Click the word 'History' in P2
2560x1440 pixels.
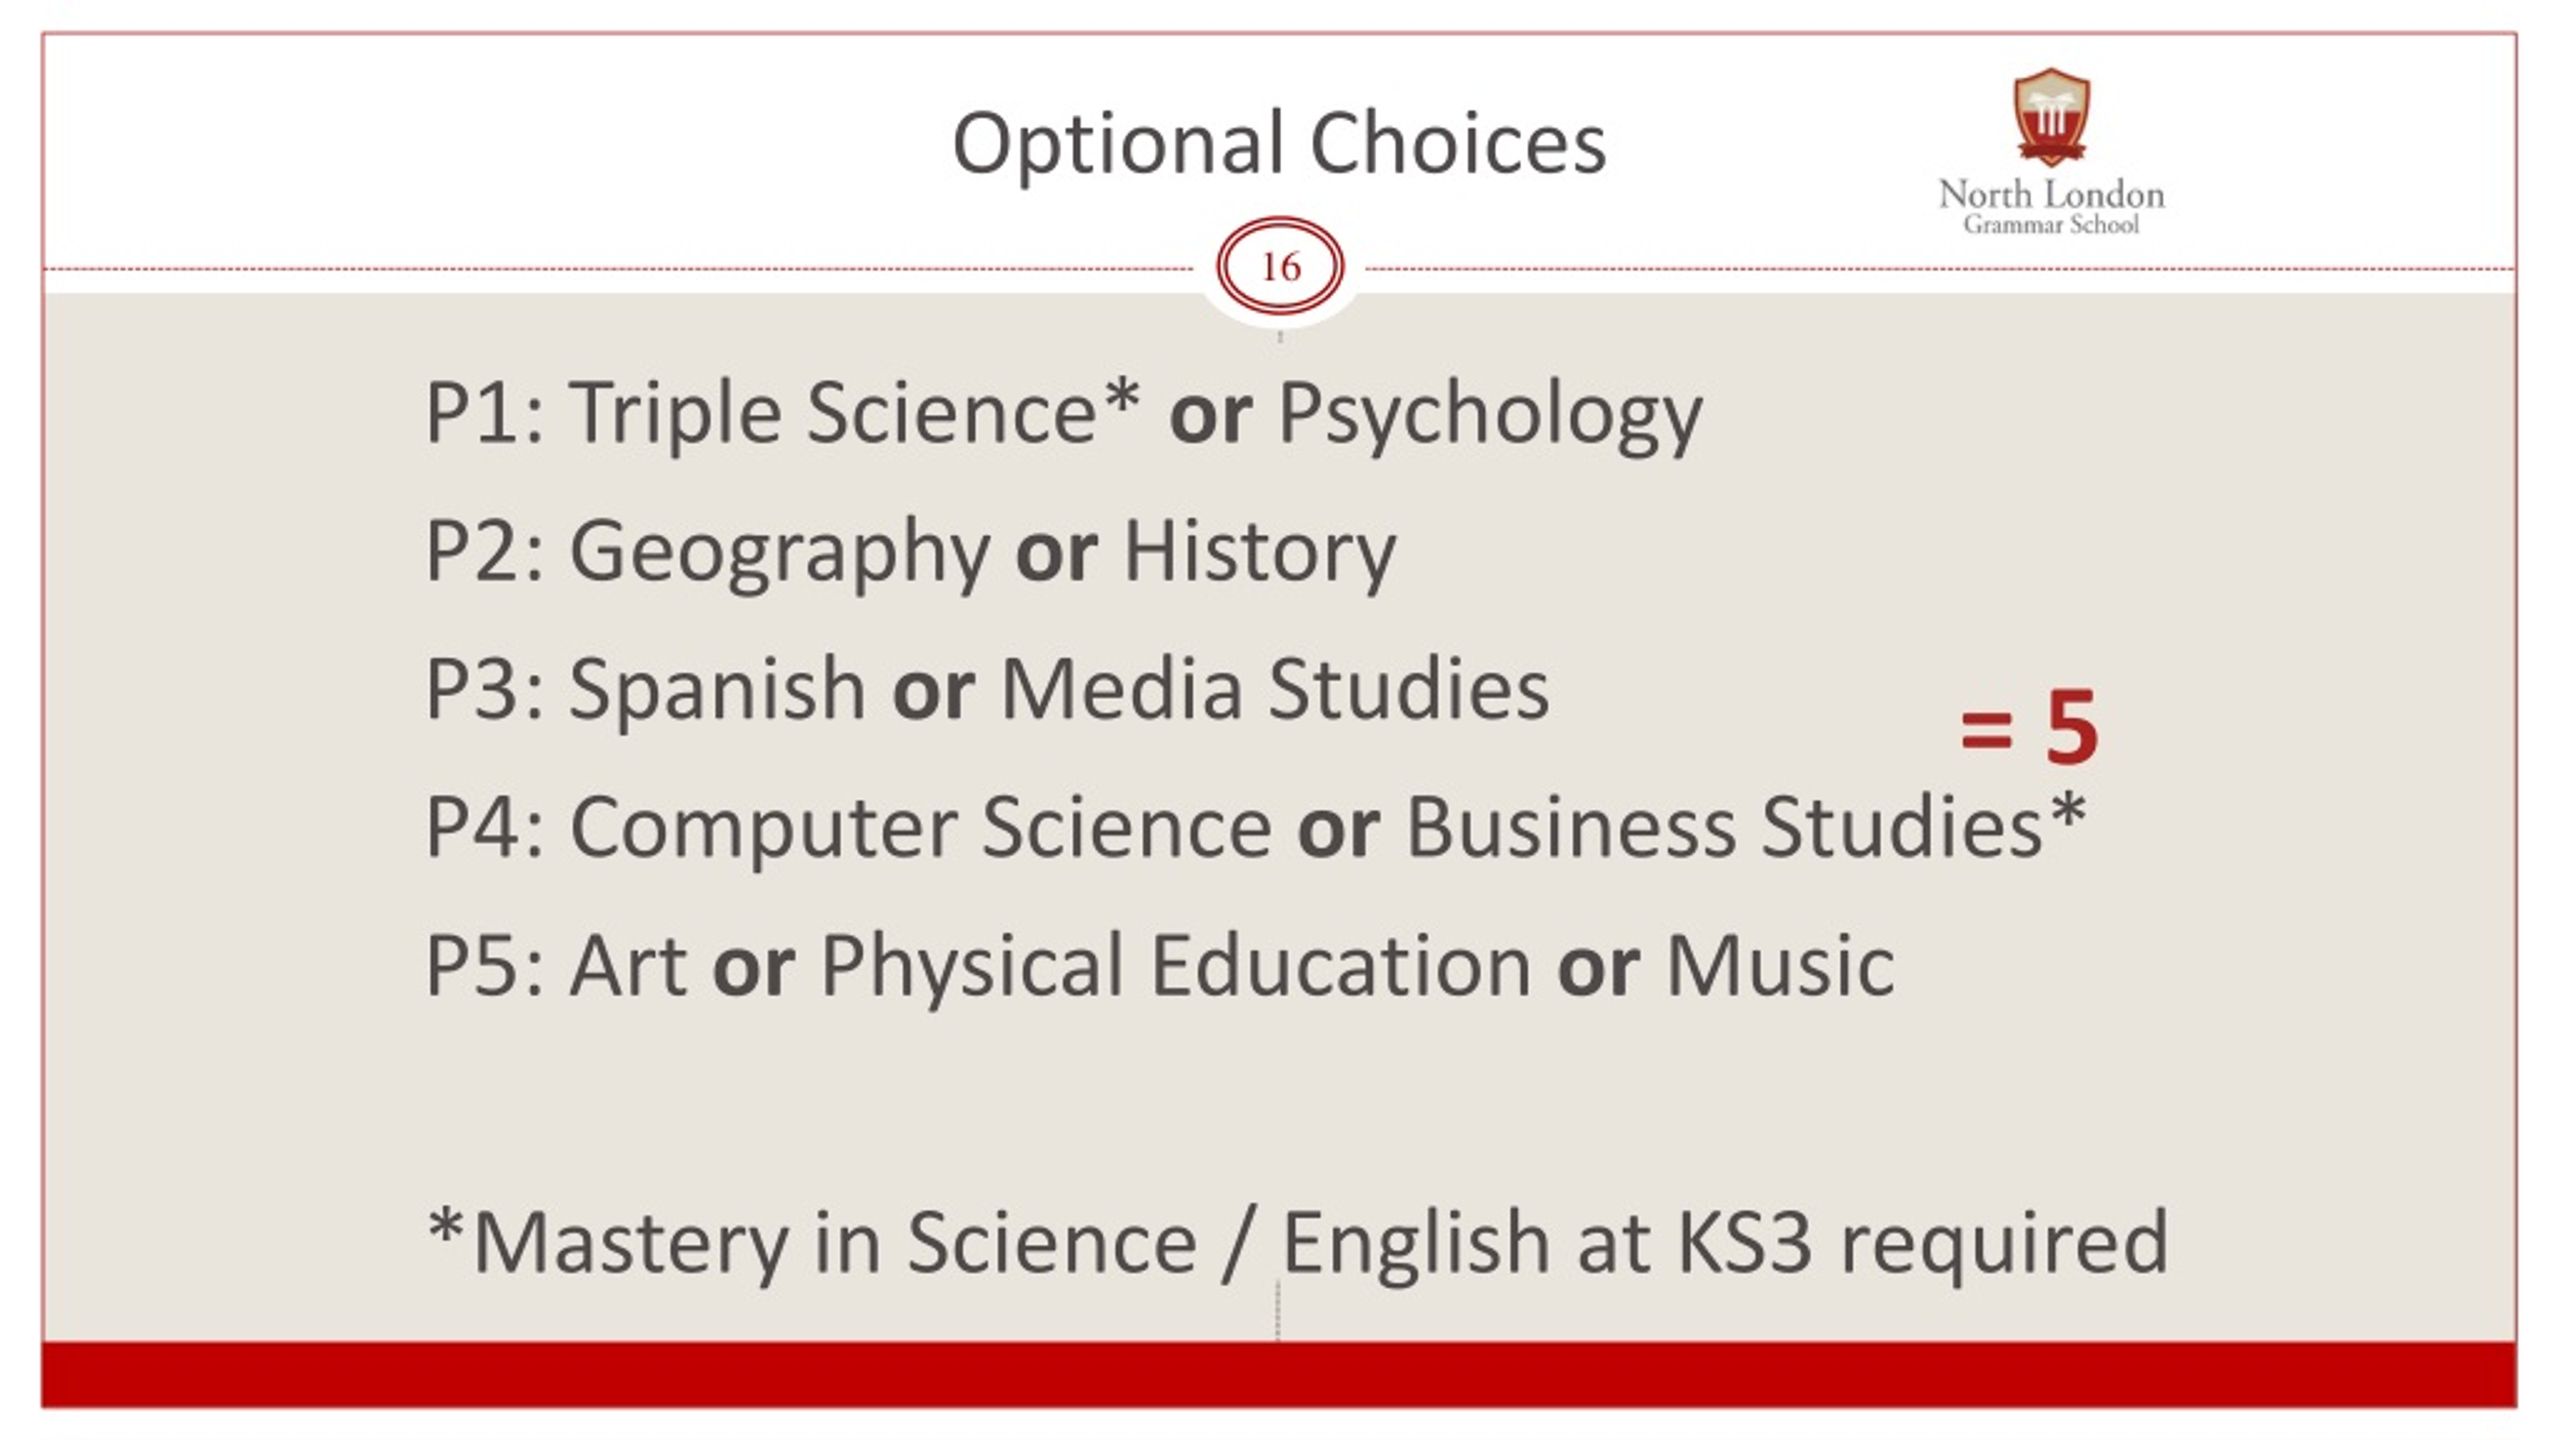click(1260, 553)
